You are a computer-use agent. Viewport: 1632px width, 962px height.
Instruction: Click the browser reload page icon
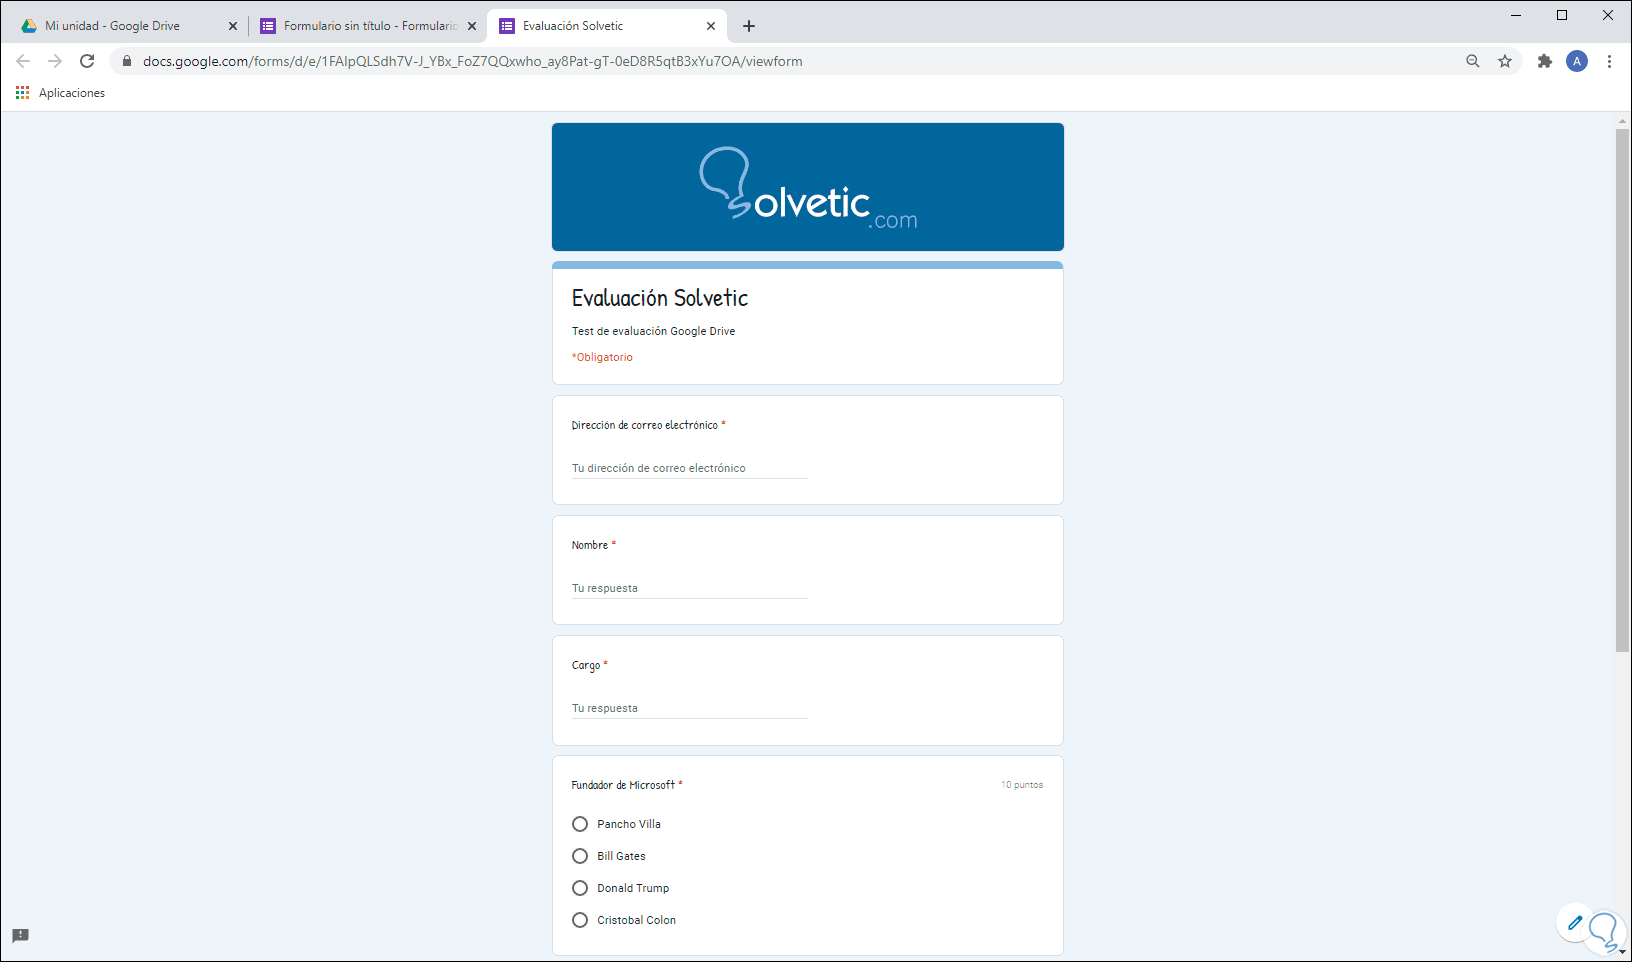(x=87, y=61)
